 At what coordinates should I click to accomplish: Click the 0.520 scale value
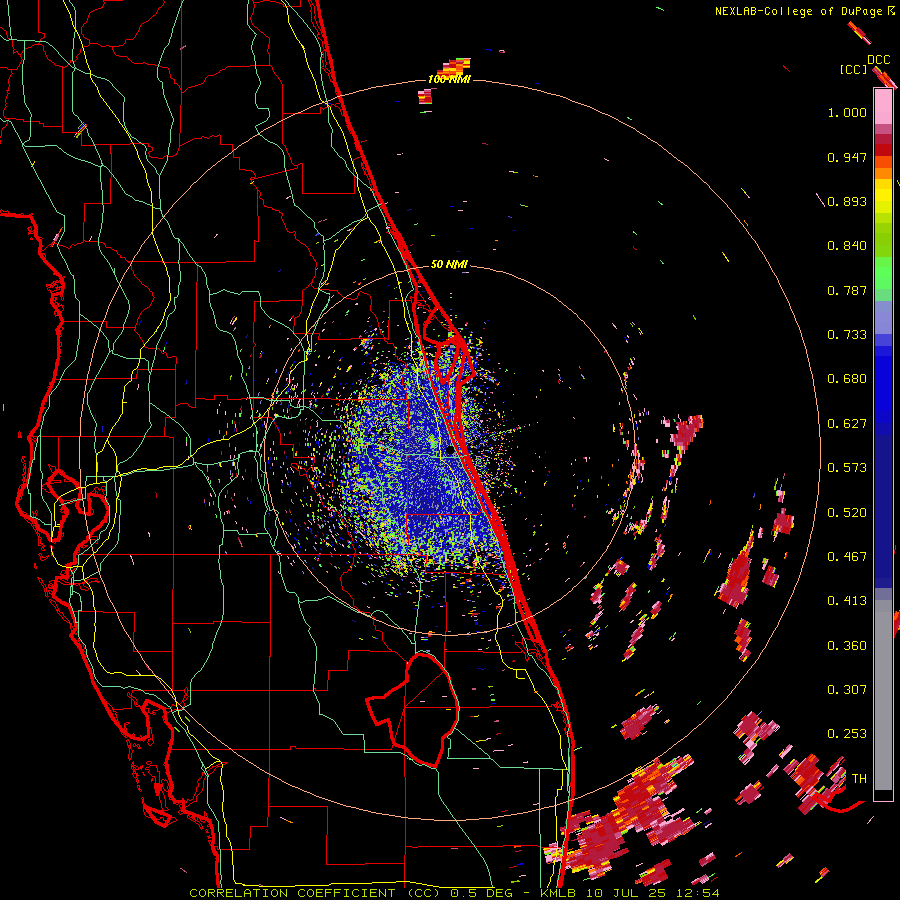847,513
